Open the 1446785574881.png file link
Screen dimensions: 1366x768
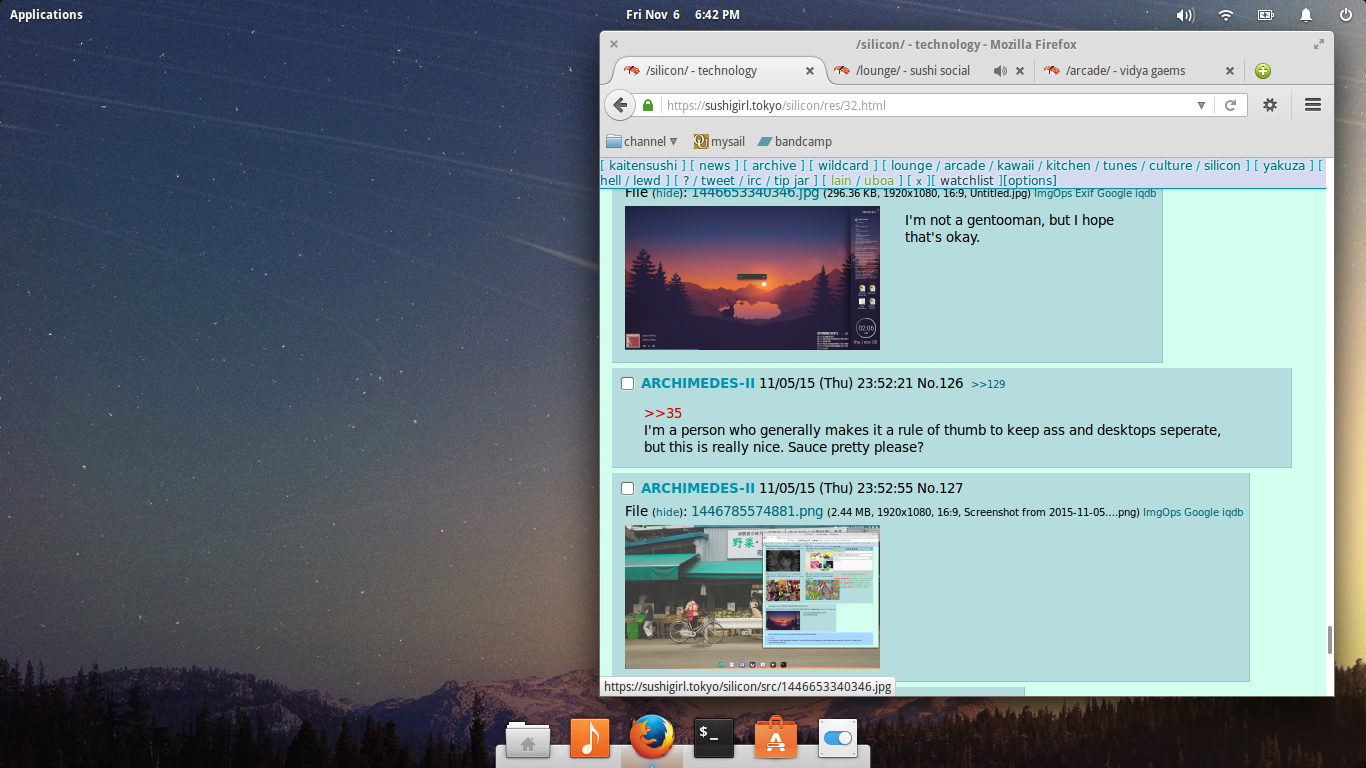coord(757,511)
